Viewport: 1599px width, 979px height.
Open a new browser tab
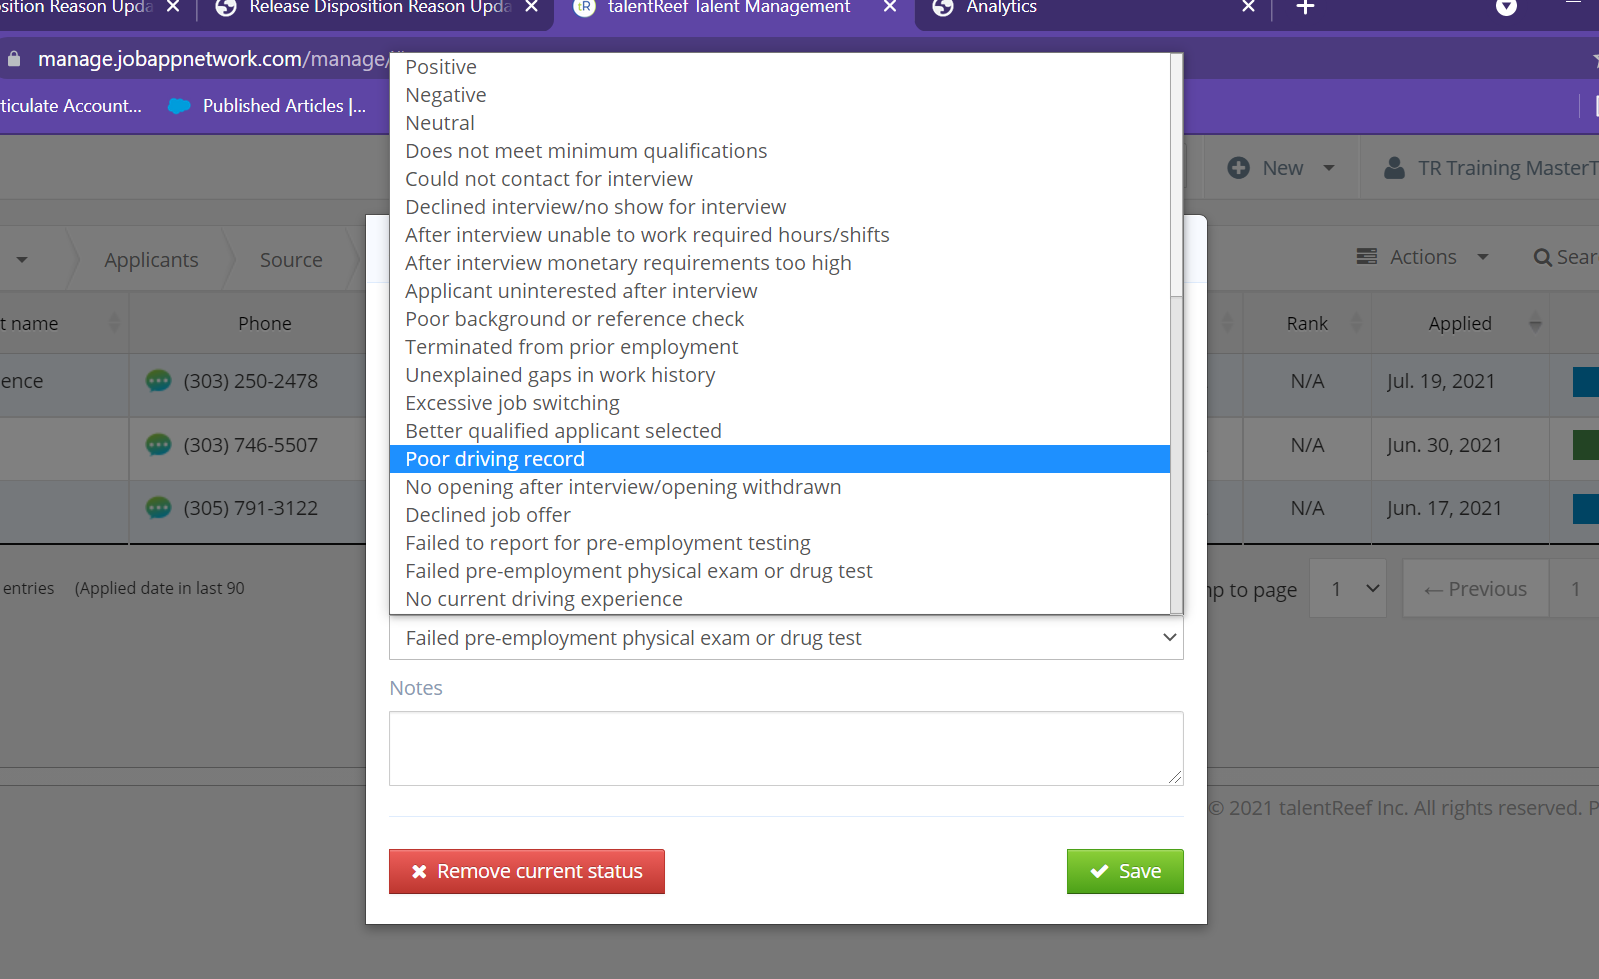(x=1305, y=8)
